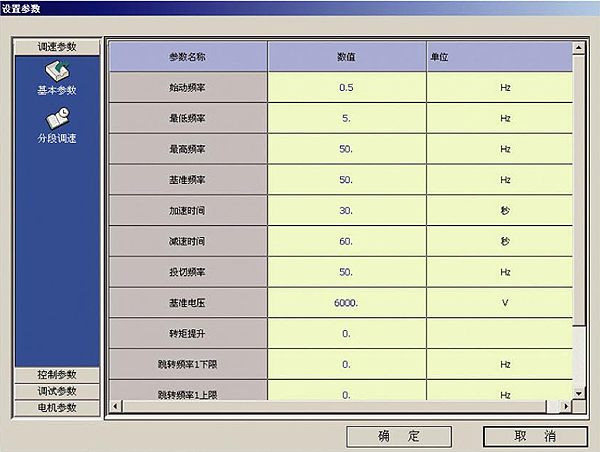Image resolution: width=600 pixels, height=452 pixels.
Task: Click the 始动频率 value cell showing 0.5
Action: click(x=346, y=88)
